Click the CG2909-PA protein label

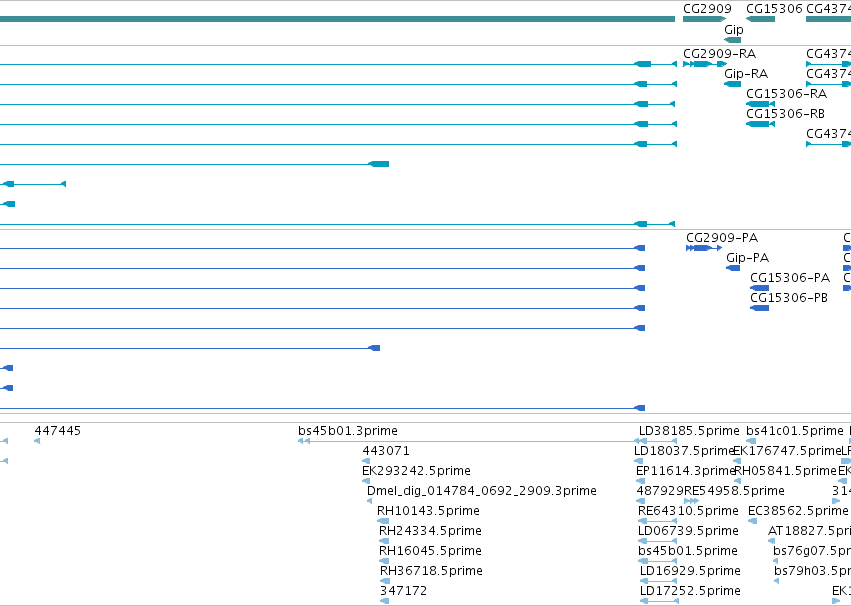(x=722, y=238)
